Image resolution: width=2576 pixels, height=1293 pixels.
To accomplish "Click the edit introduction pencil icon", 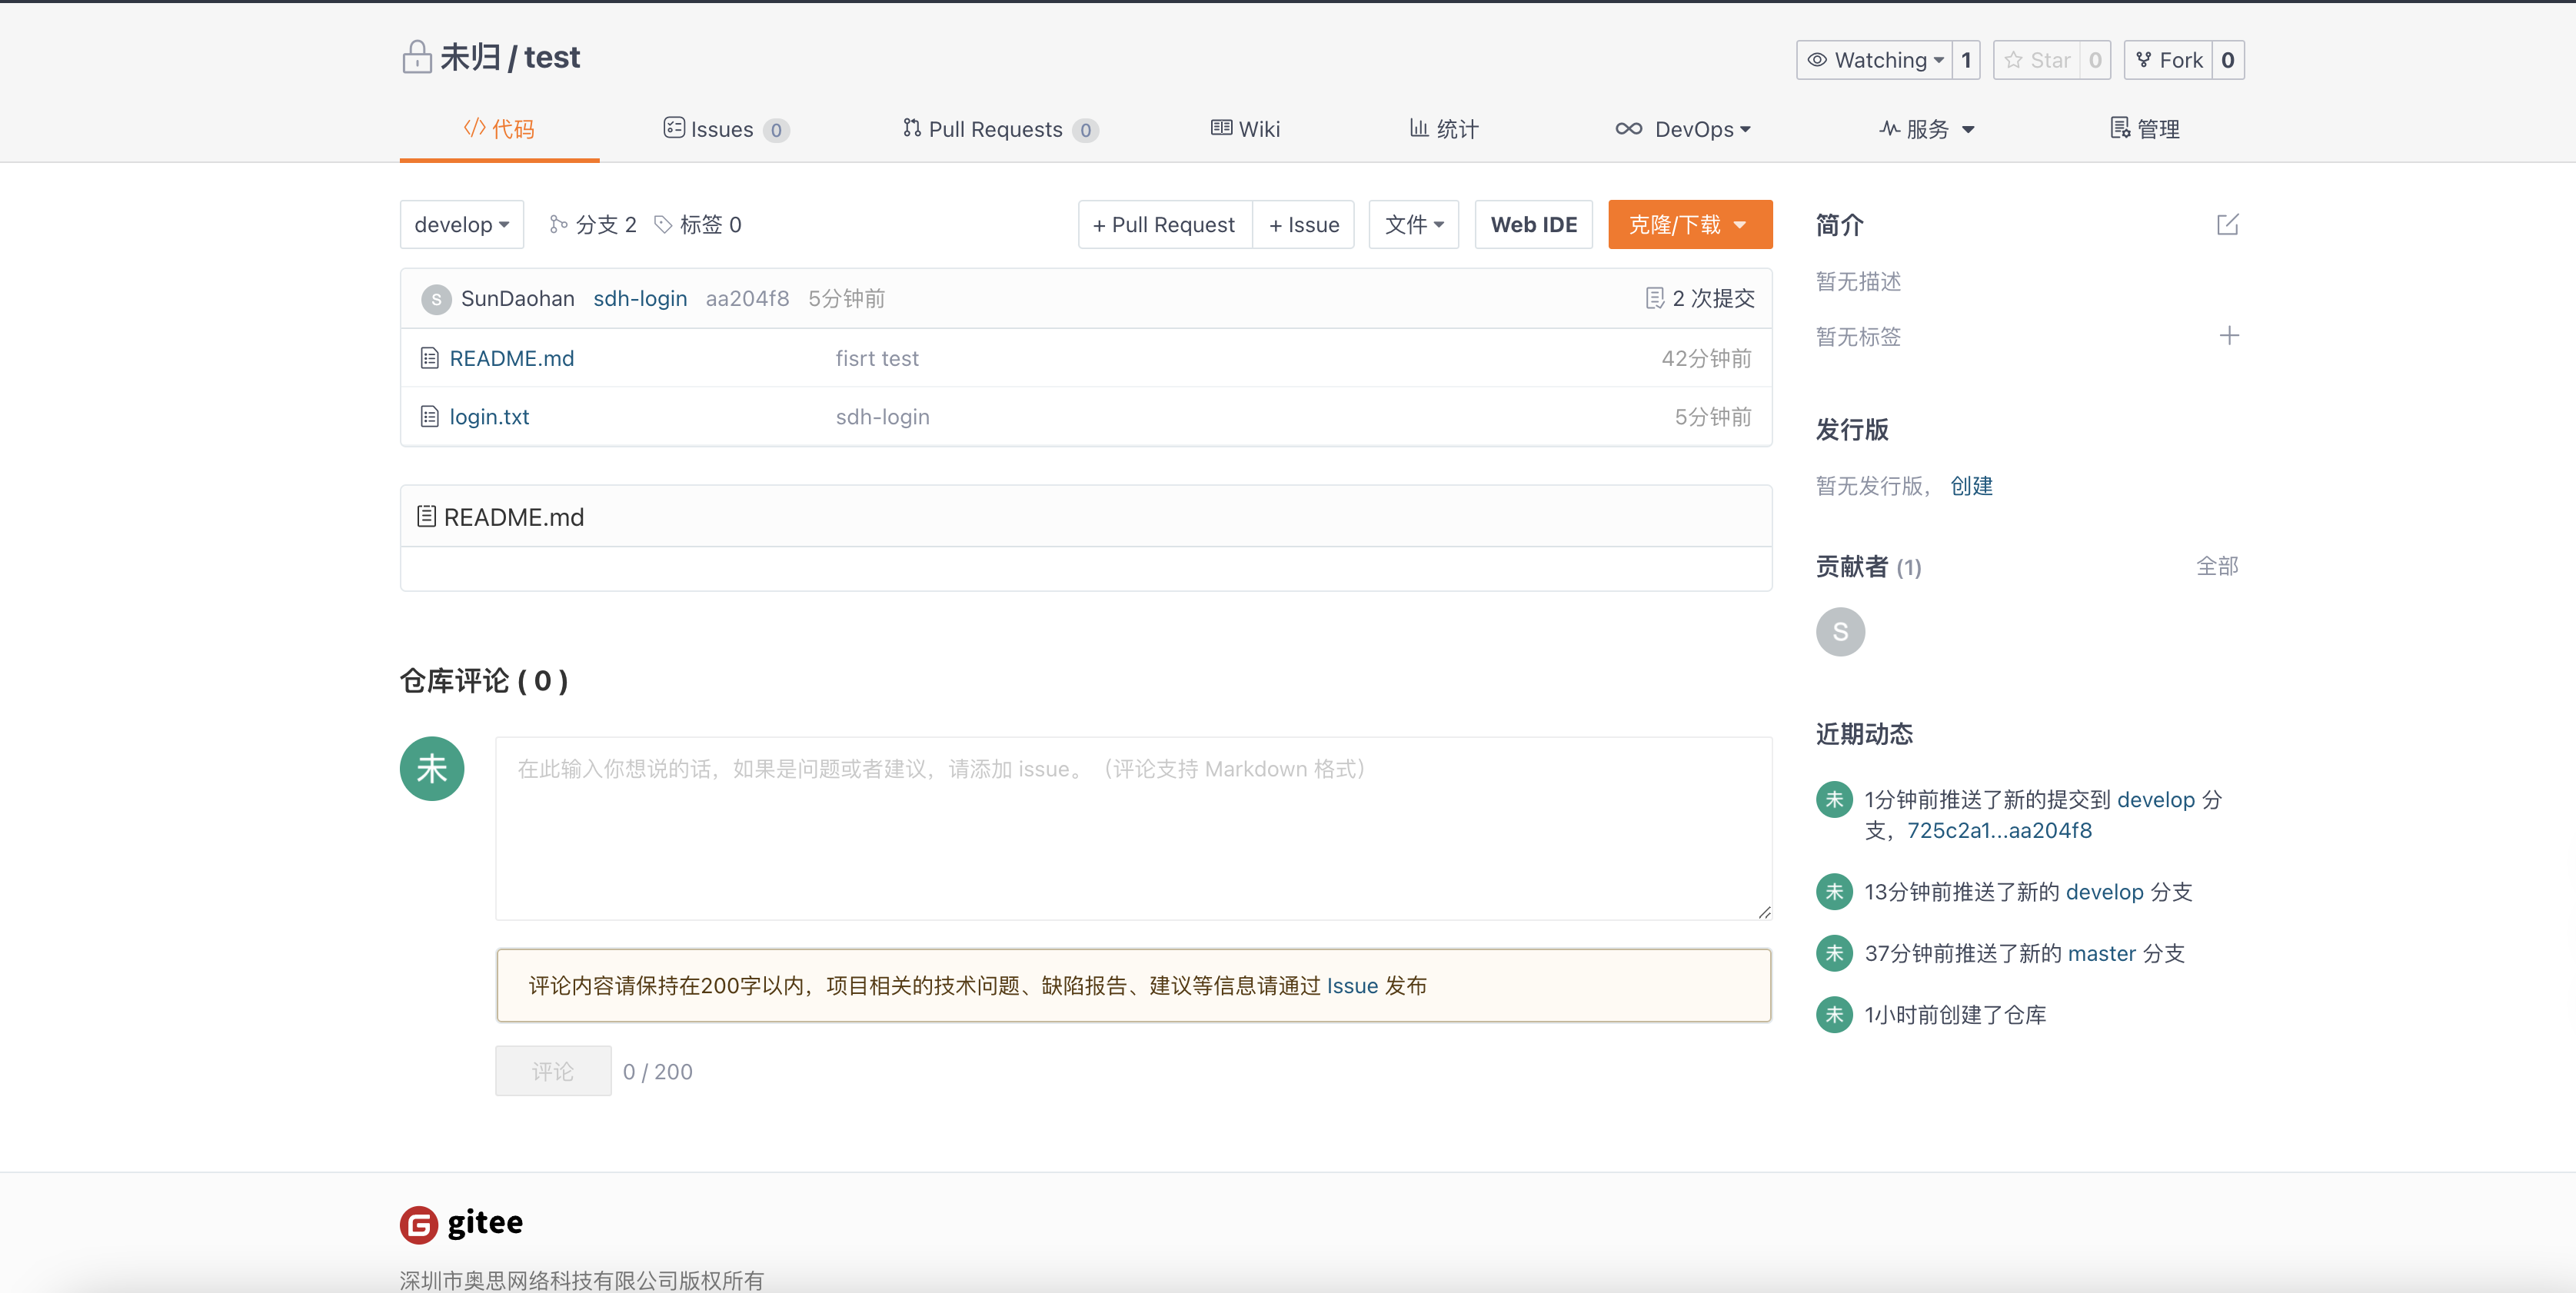I will (2227, 225).
